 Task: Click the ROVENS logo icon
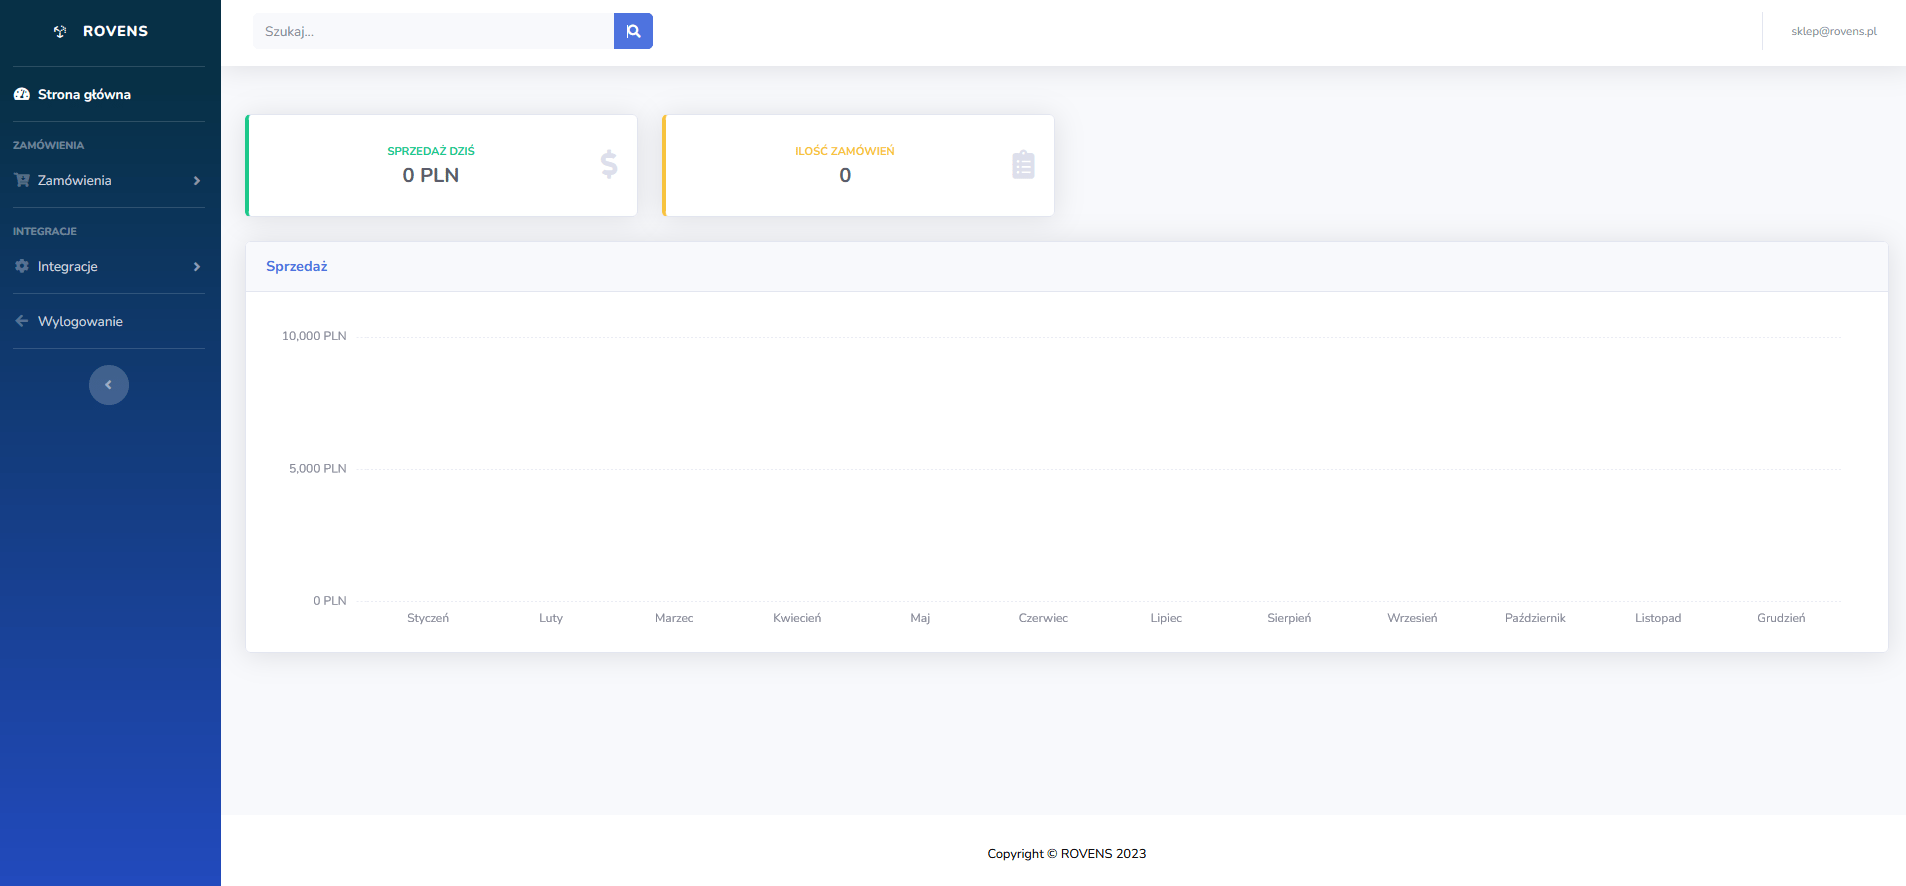[x=60, y=32]
